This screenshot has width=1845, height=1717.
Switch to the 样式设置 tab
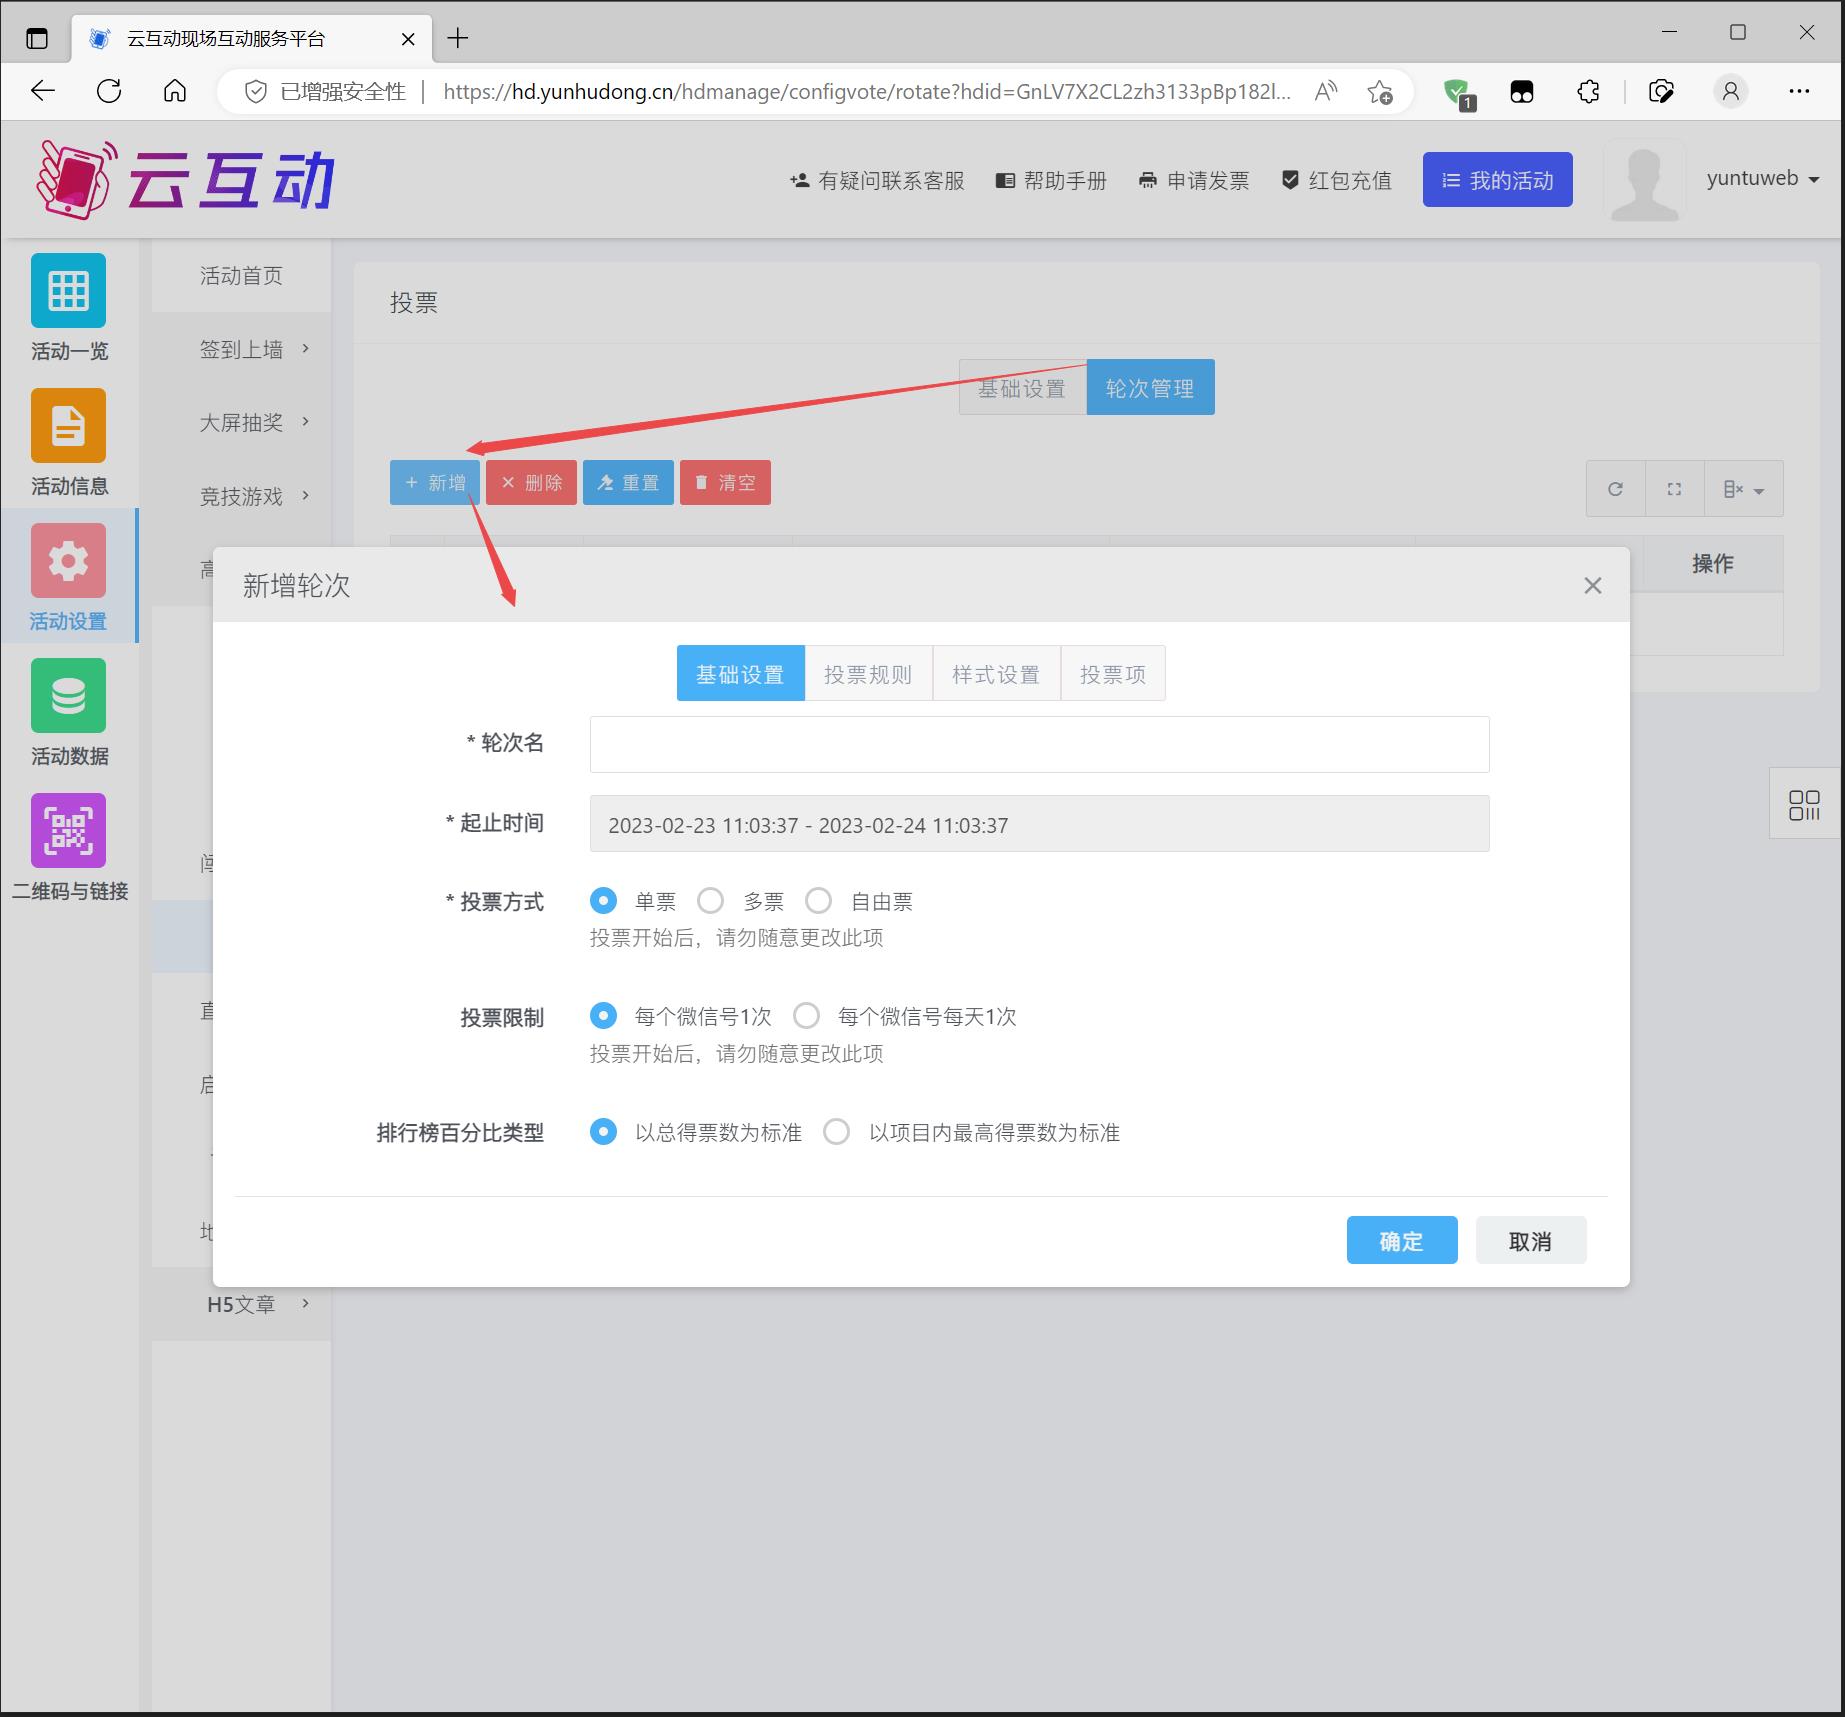pos(996,674)
